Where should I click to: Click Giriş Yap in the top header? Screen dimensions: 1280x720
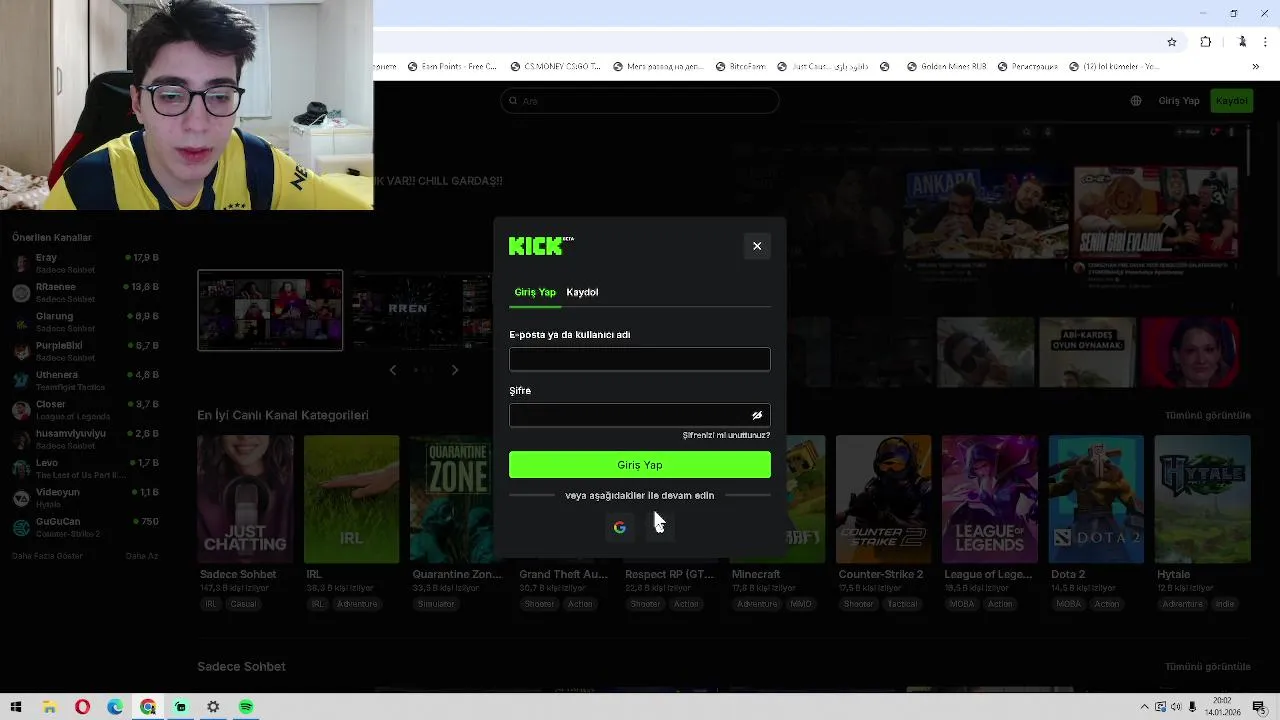(1179, 101)
